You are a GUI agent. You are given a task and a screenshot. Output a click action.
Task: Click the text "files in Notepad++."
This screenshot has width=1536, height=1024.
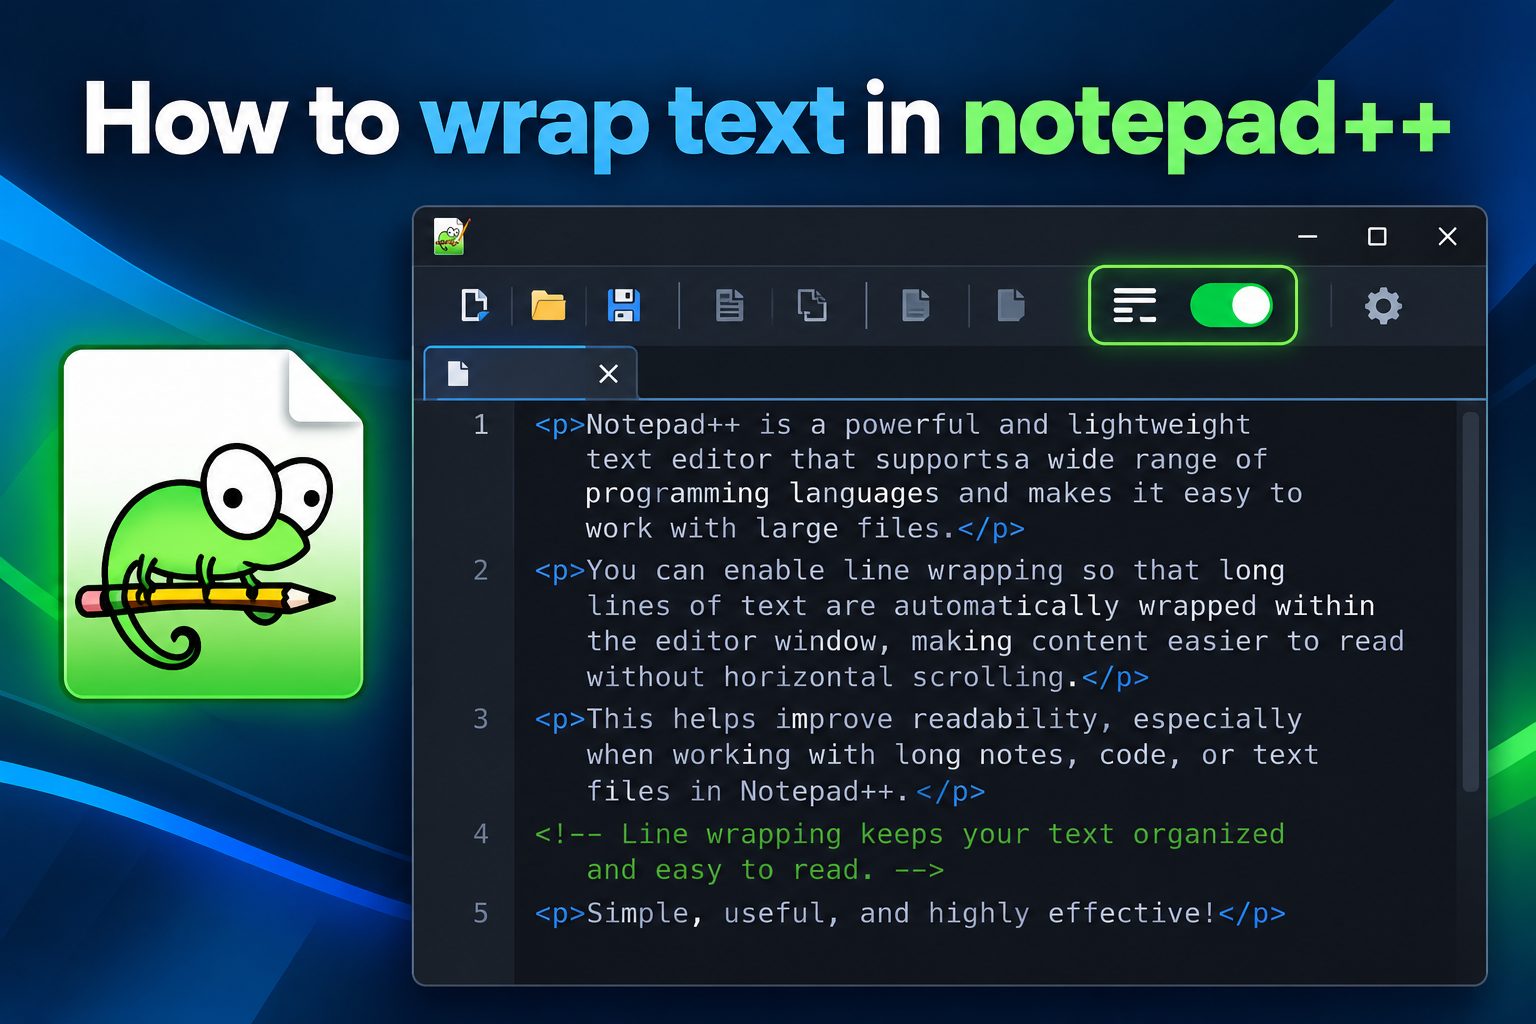[x=748, y=791]
